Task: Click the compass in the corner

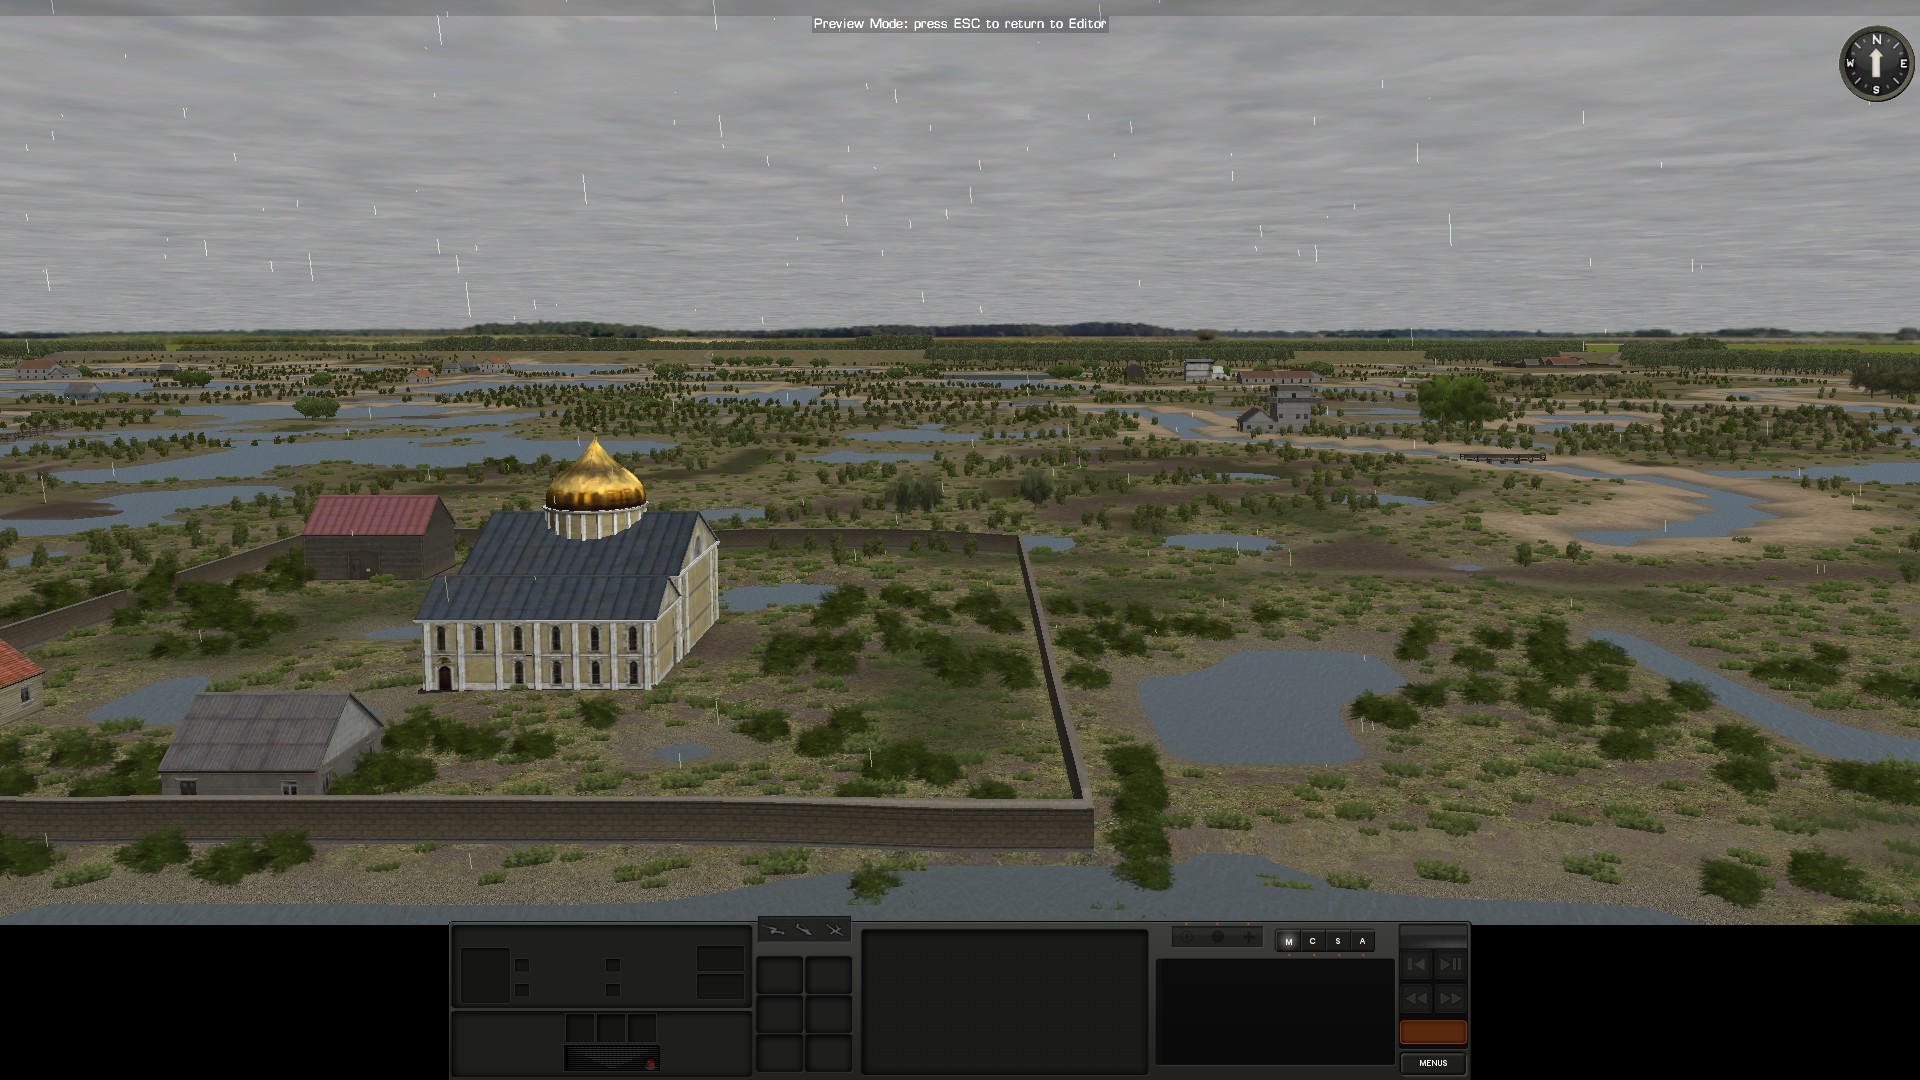Action: [x=1876, y=64]
